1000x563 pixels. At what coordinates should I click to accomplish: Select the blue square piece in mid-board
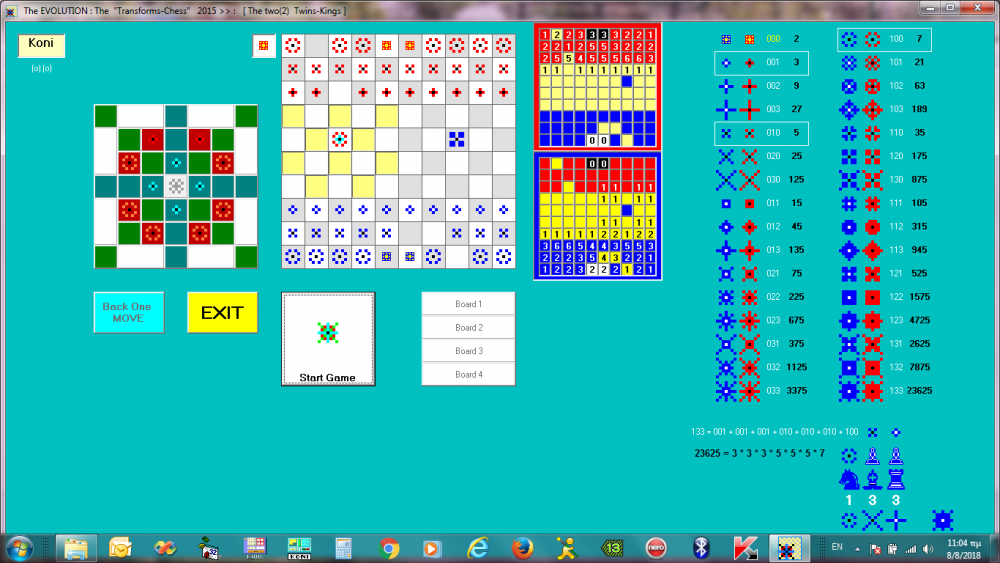click(457, 139)
